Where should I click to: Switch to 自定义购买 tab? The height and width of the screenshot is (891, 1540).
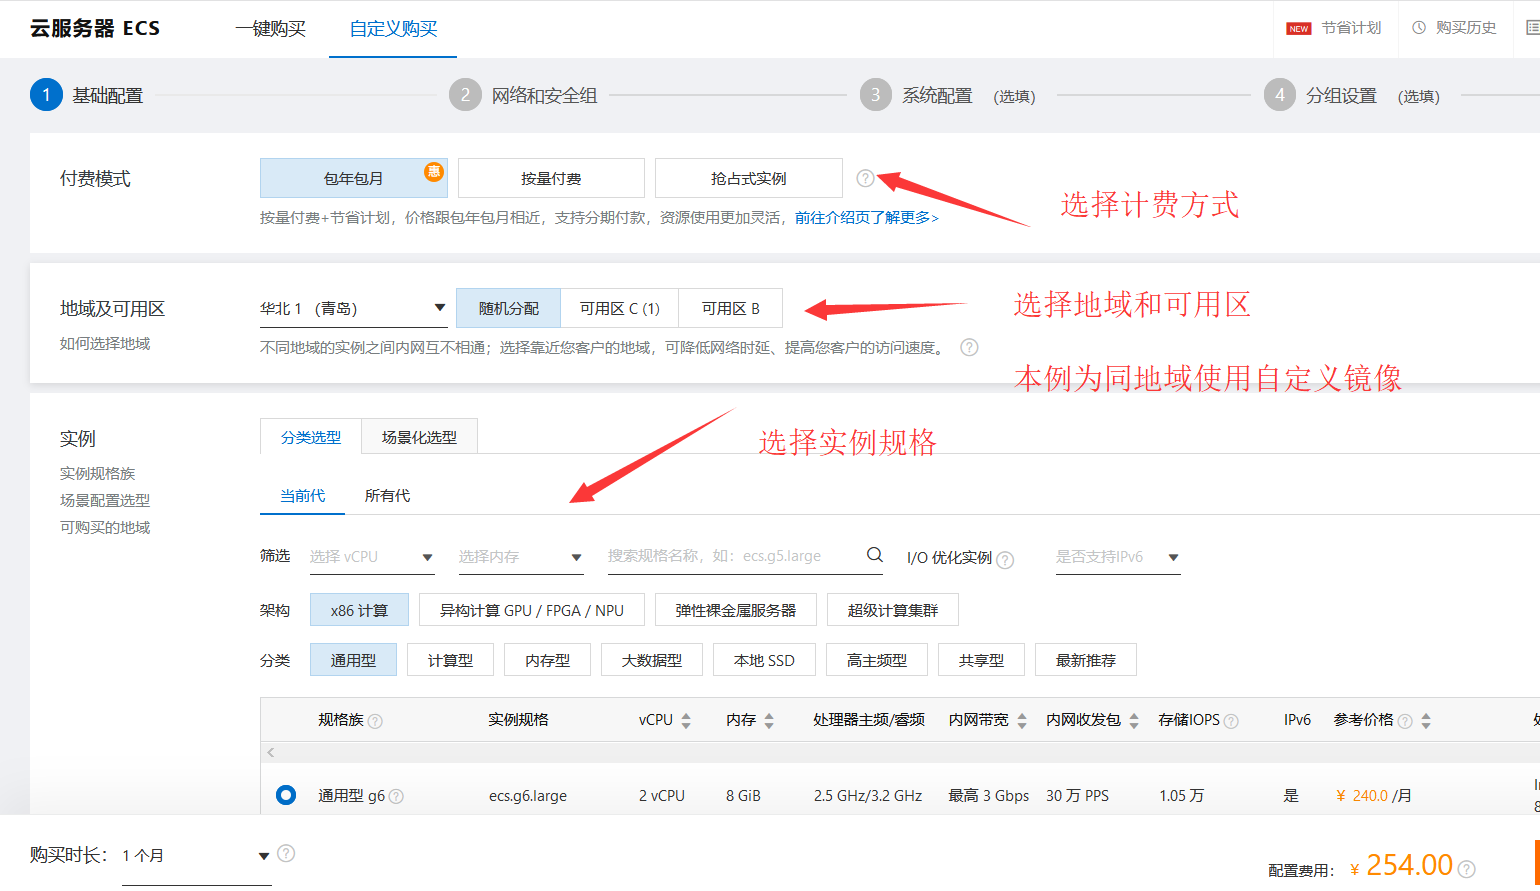pos(393,29)
